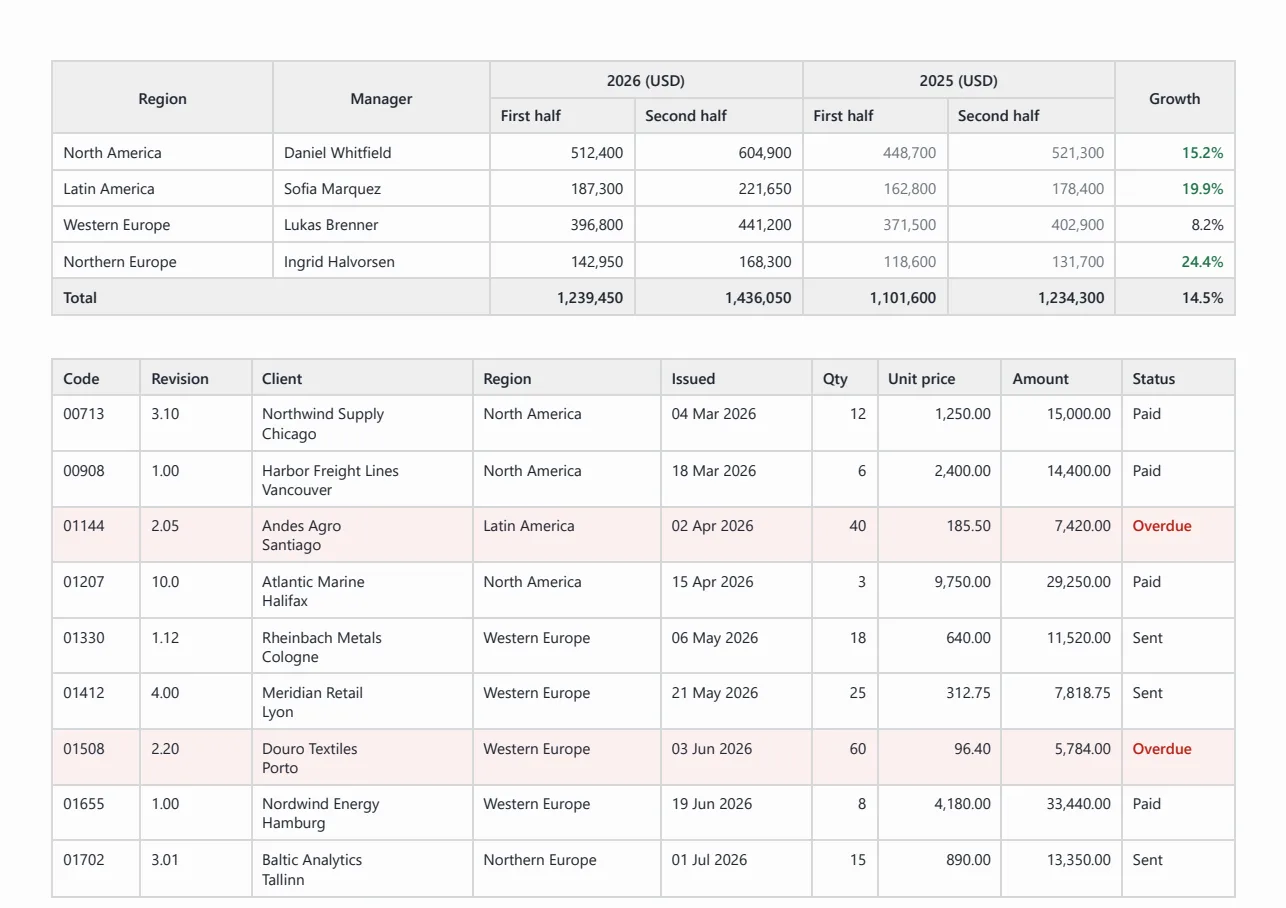Select the Douro Textiles client cell
Screen dimensions: 1286x908
tap(362, 758)
